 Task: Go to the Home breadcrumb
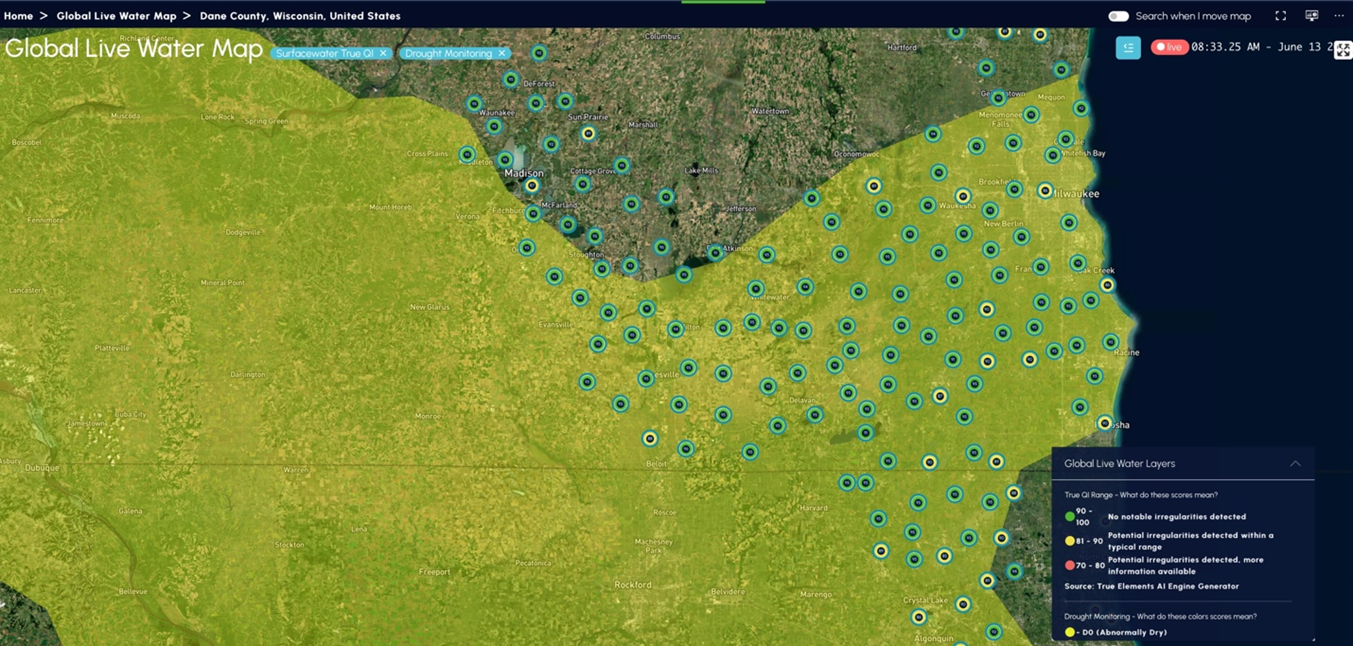tap(18, 16)
